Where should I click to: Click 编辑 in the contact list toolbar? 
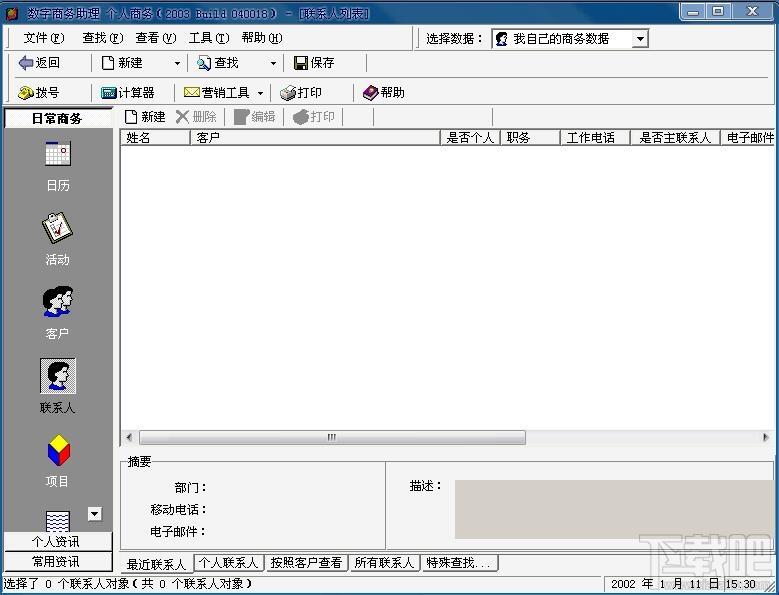[x=254, y=117]
